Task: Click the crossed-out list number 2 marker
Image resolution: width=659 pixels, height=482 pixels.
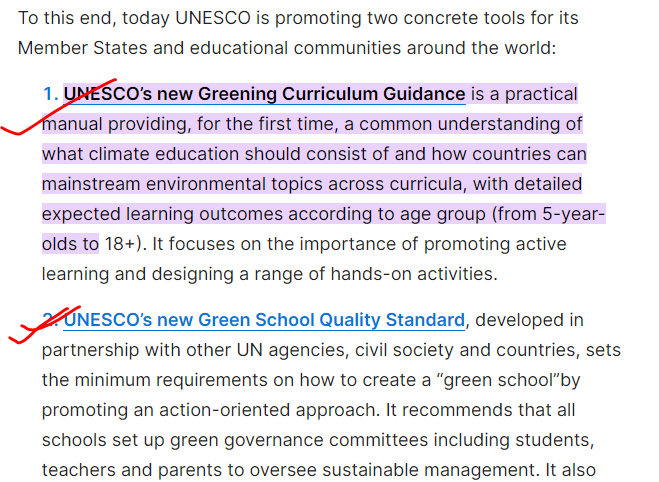Action: click(50, 320)
